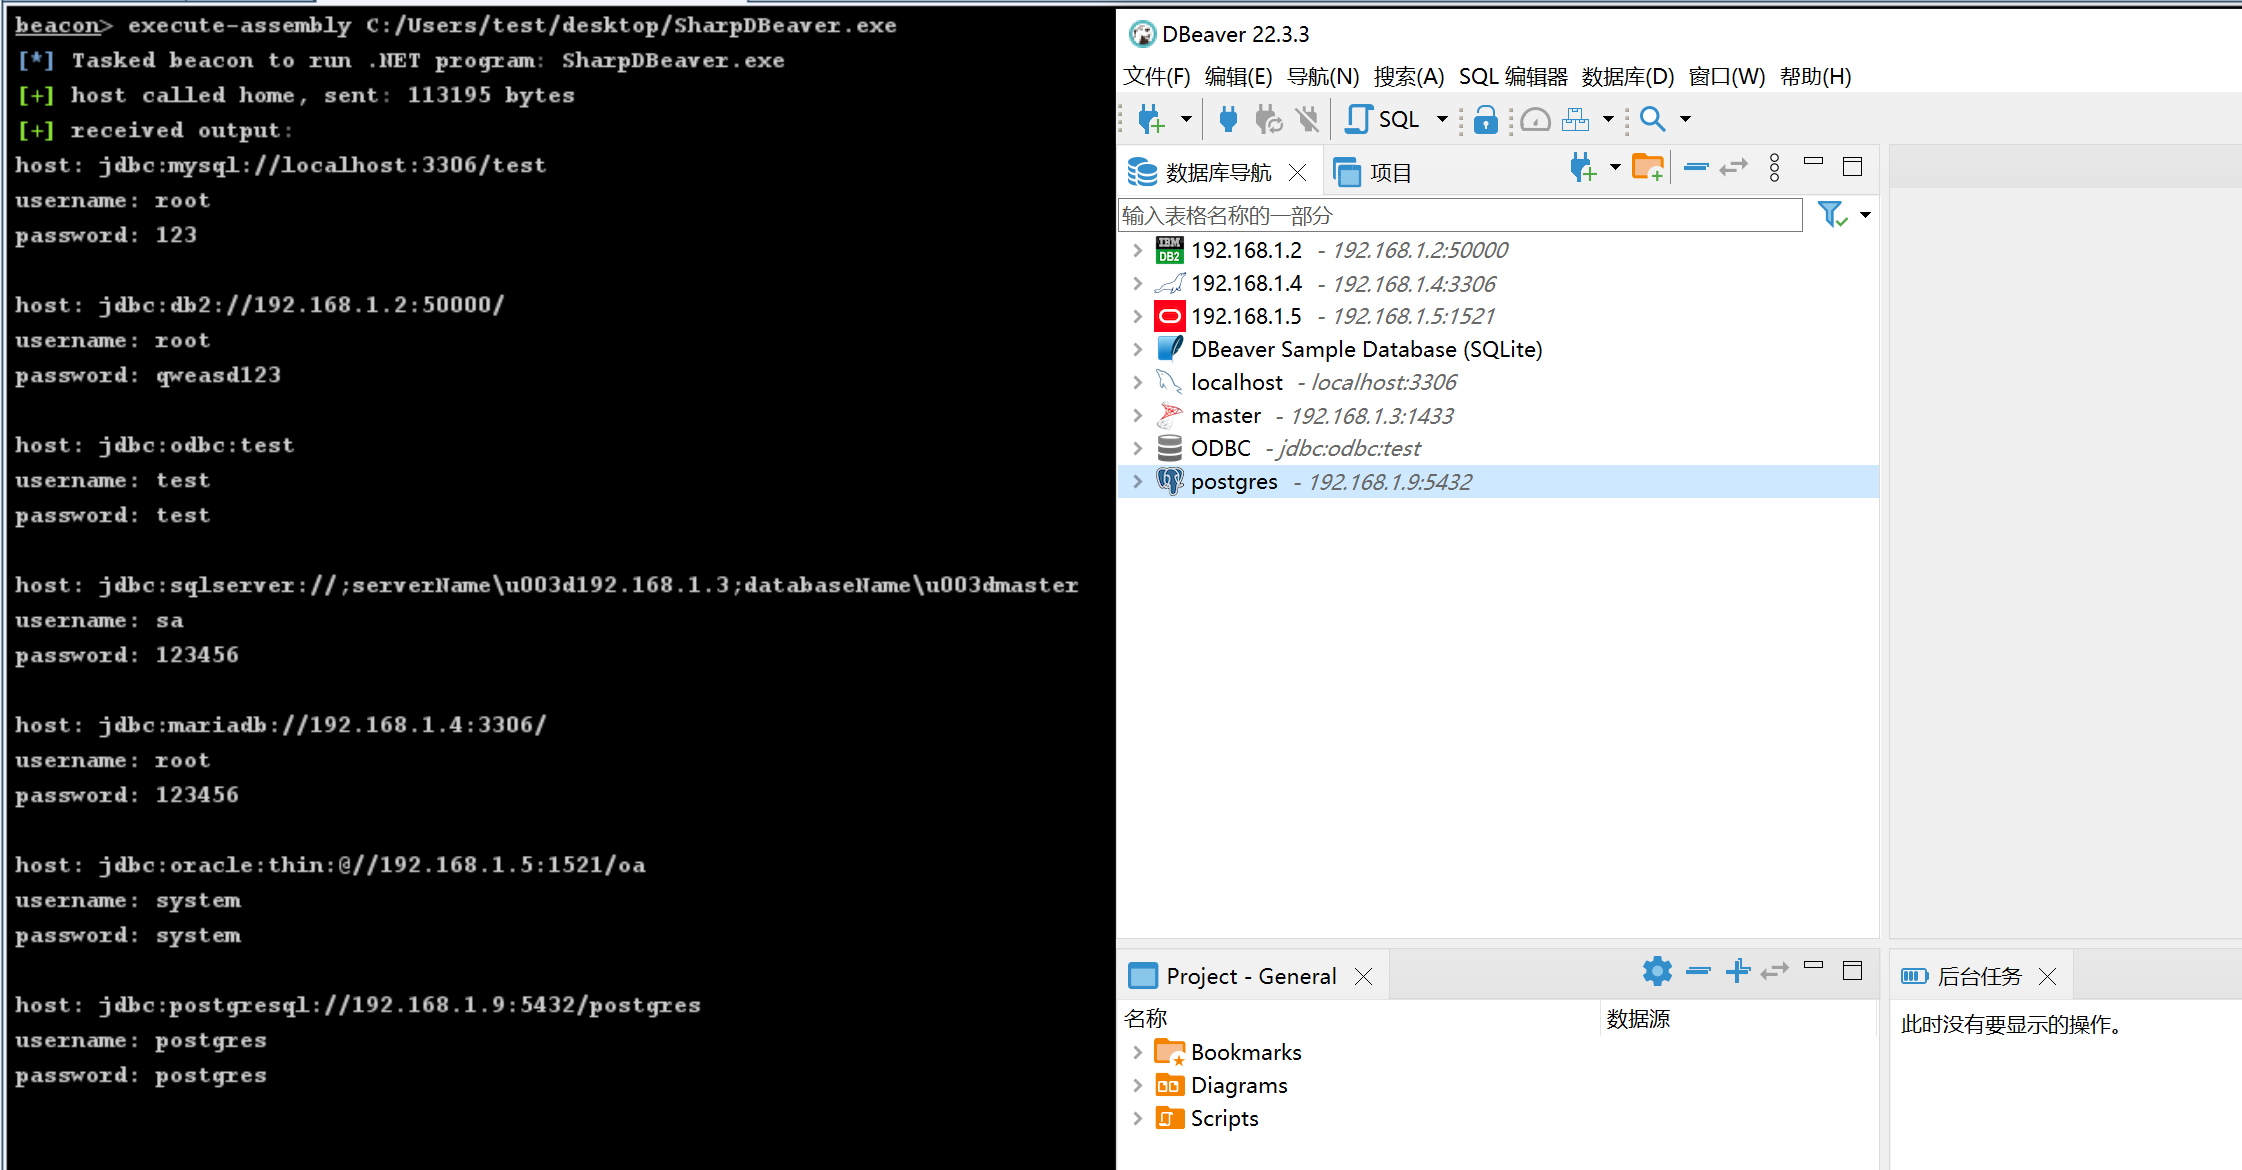Click the collapse all icon in navigator panel
This screenshot has width=2242, height=1170.
(1695, 168)
